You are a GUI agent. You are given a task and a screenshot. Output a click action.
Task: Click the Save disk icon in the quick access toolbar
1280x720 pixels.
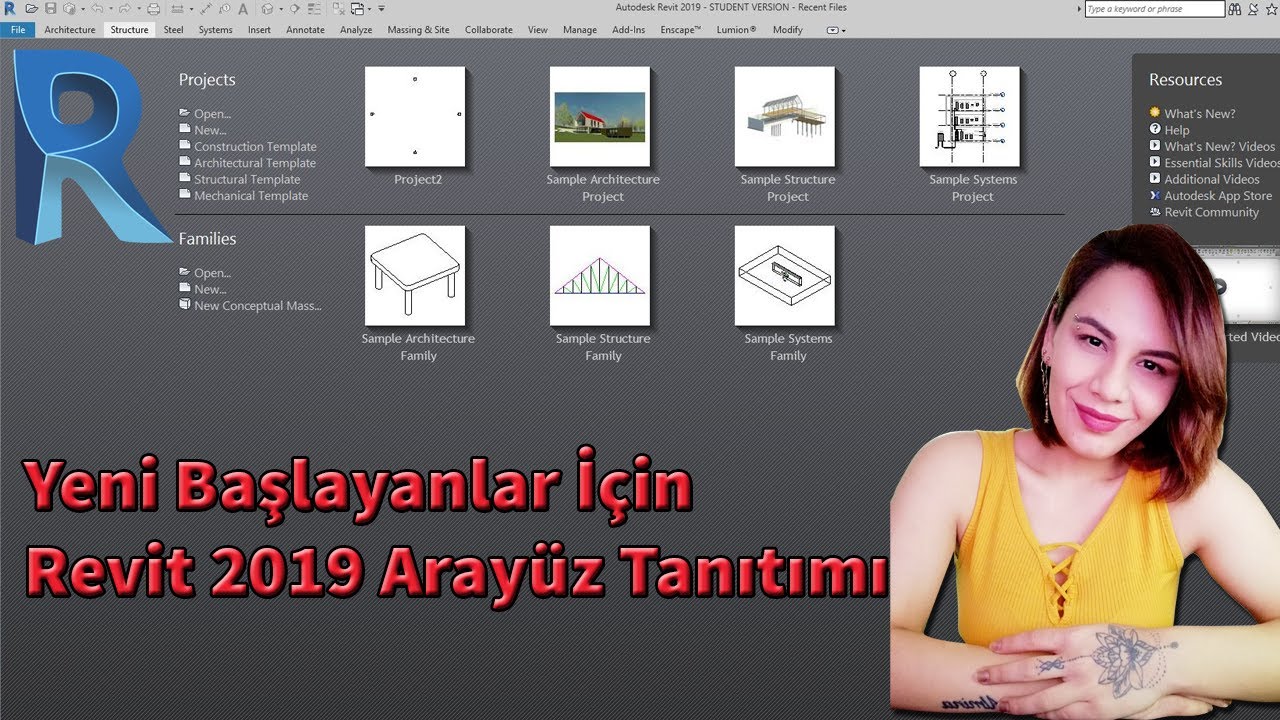tap(50, 8)
